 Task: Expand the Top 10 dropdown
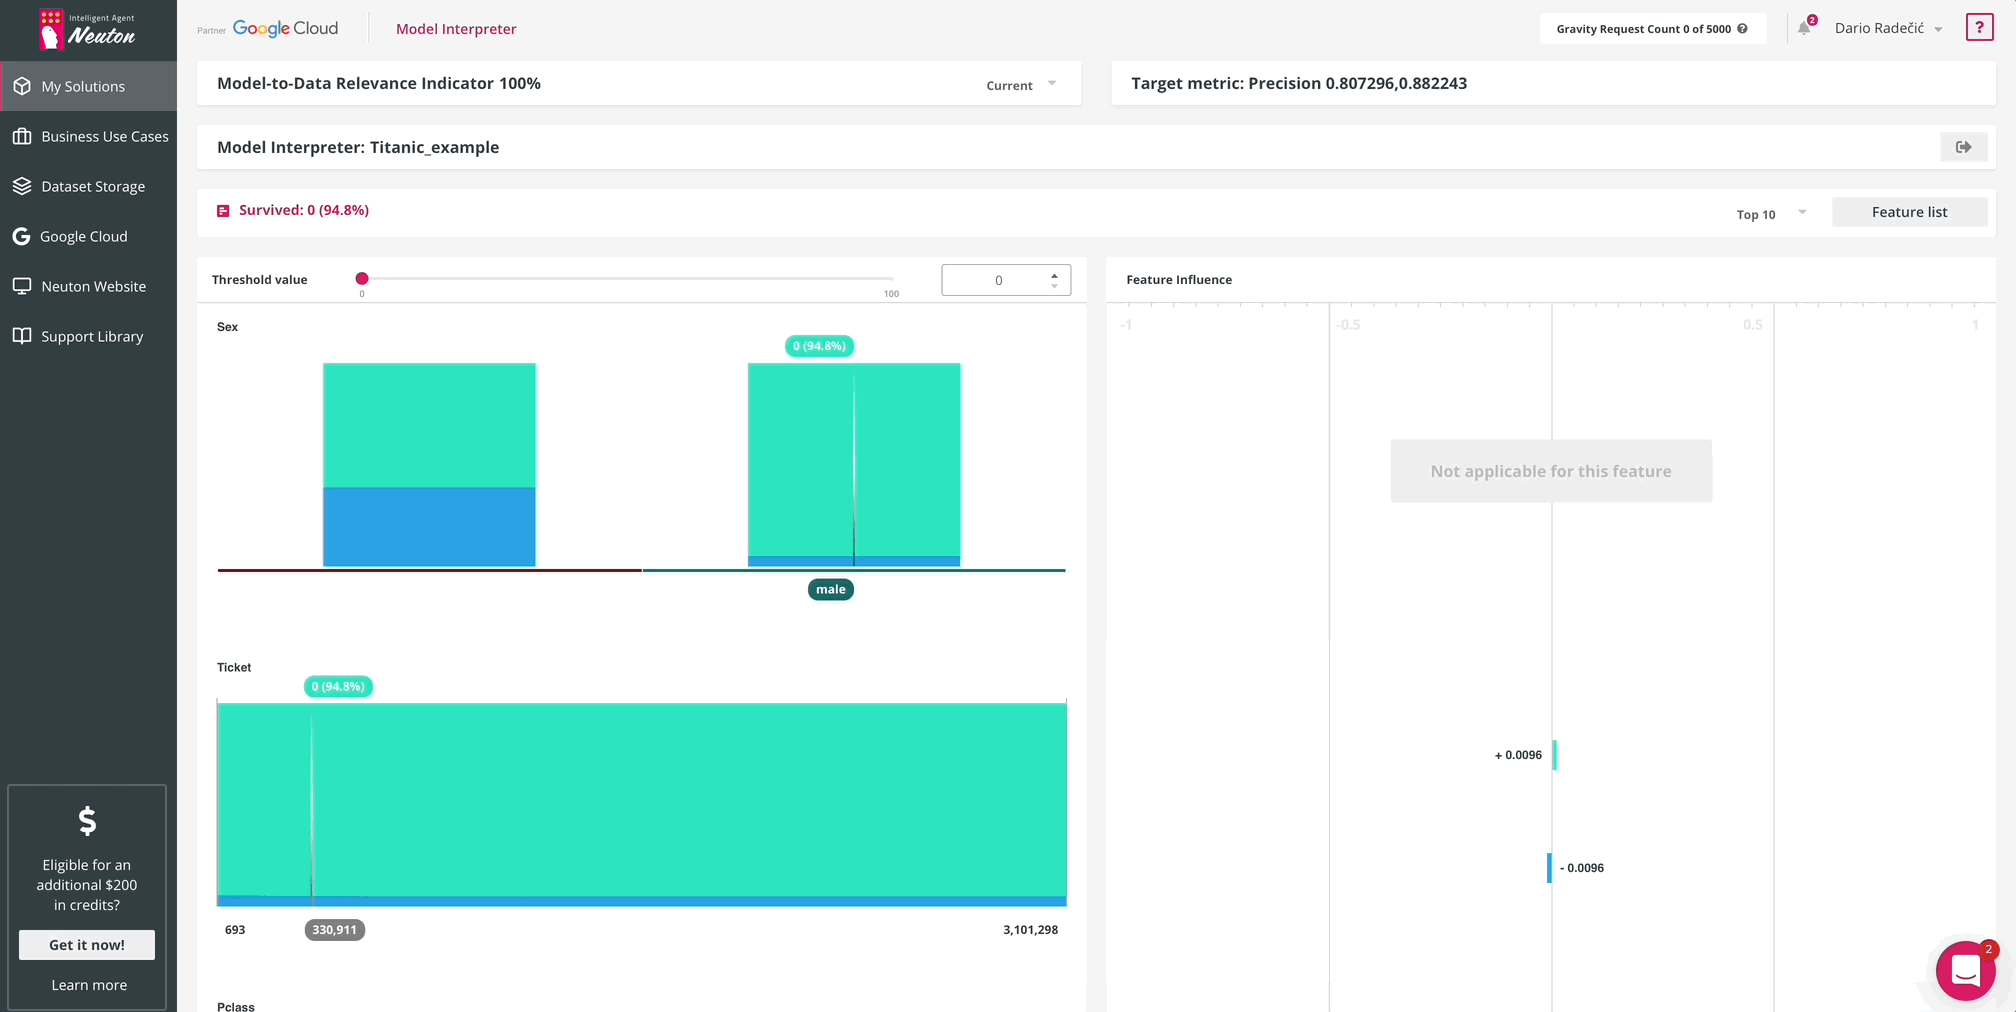tap(1771, 213)
